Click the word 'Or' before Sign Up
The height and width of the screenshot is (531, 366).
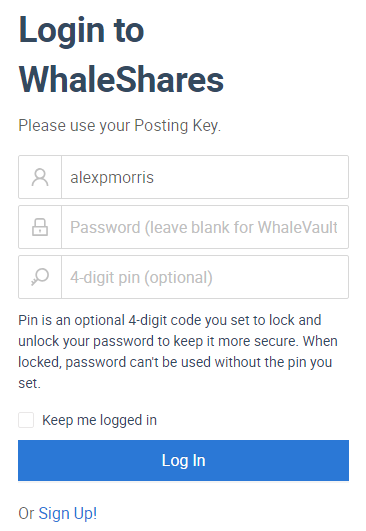(x=26, y=513)
